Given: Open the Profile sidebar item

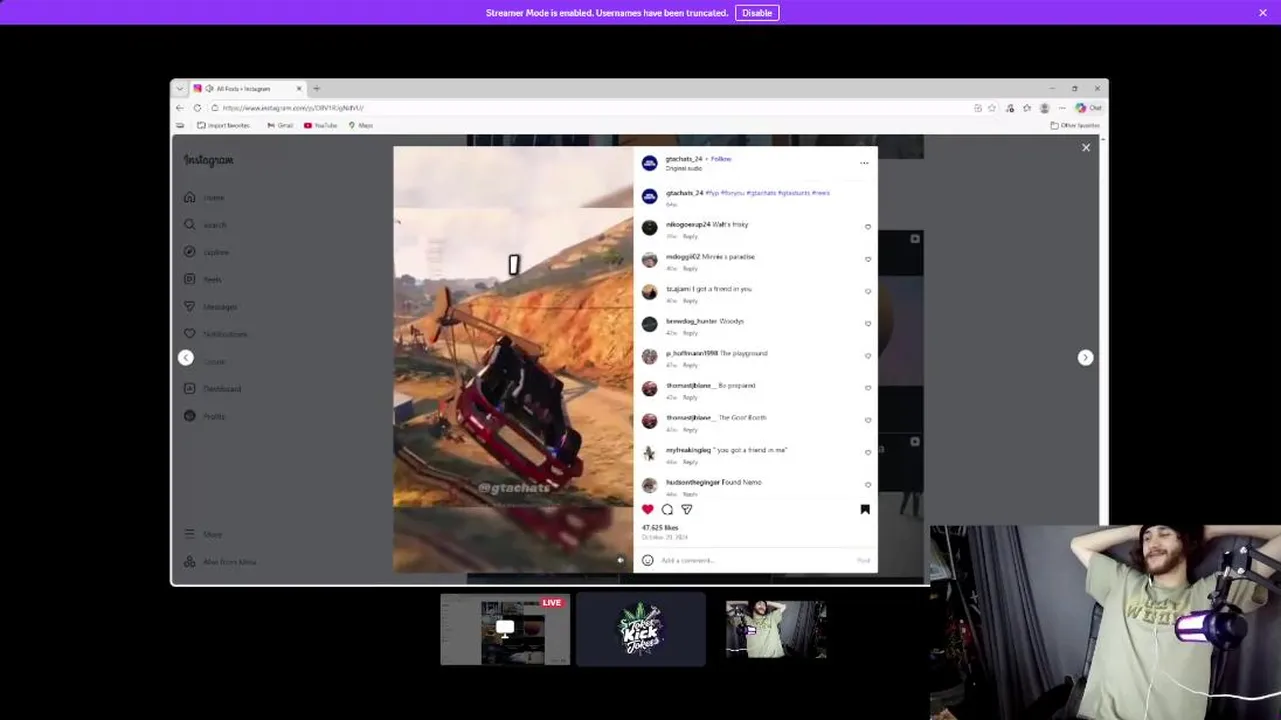Looking at the screenshot, I should (x=205, y=416).
